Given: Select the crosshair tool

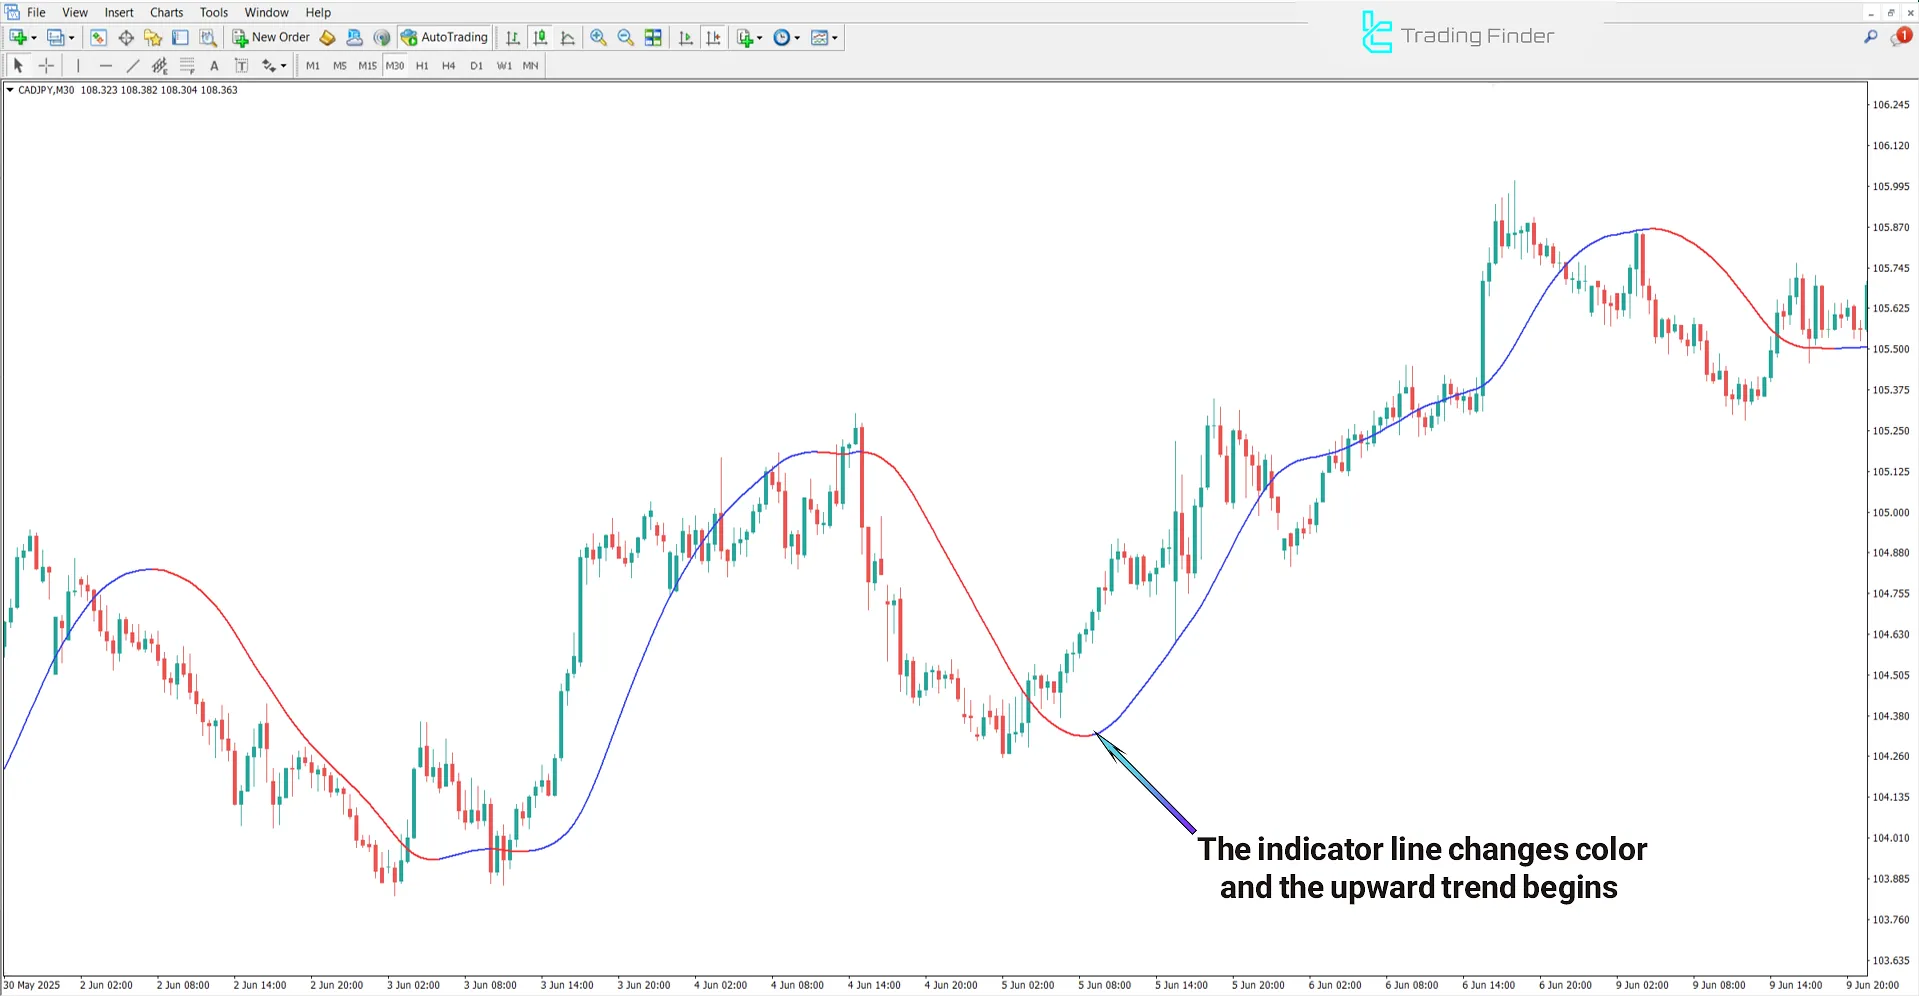Looking at the screenshot, I should [x=46, y=65].
